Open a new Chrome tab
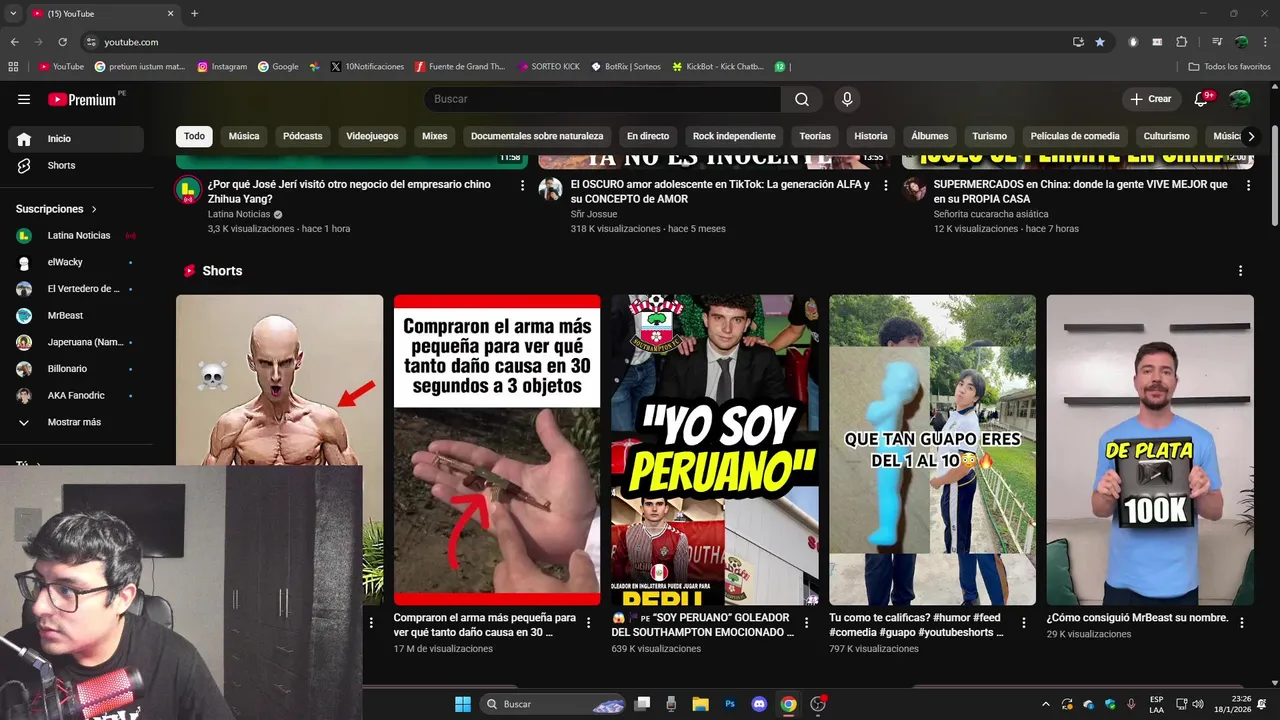1280x720 pixels. tap(194, 14)
